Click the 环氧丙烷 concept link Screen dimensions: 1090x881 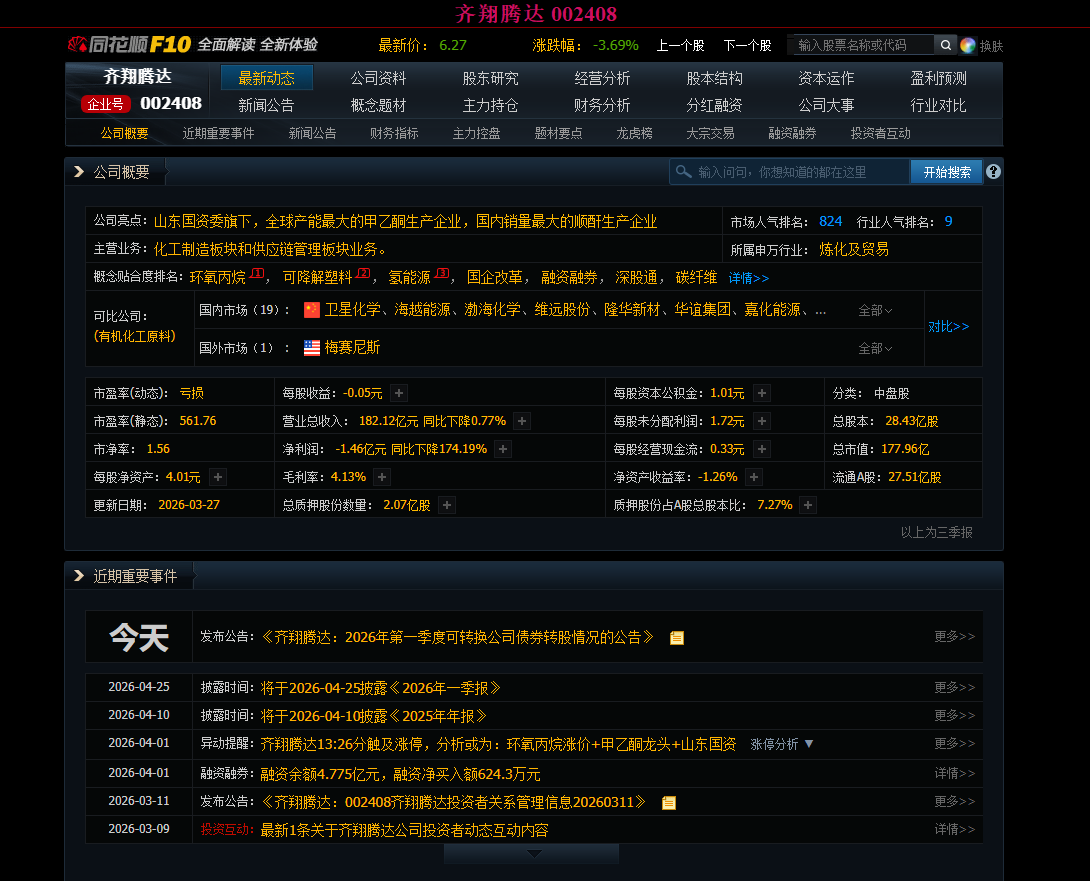218,277
